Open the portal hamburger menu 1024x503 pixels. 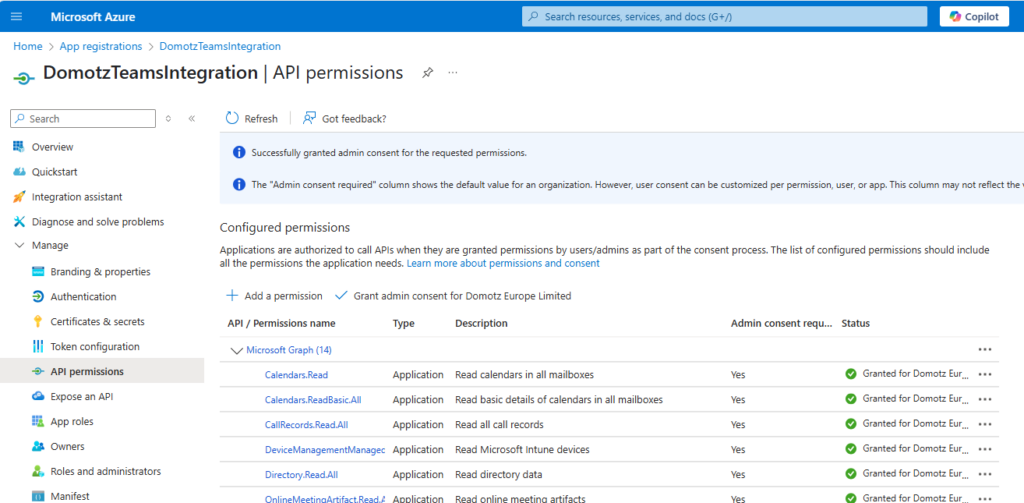pyautogui.click(x=16, y=16)
